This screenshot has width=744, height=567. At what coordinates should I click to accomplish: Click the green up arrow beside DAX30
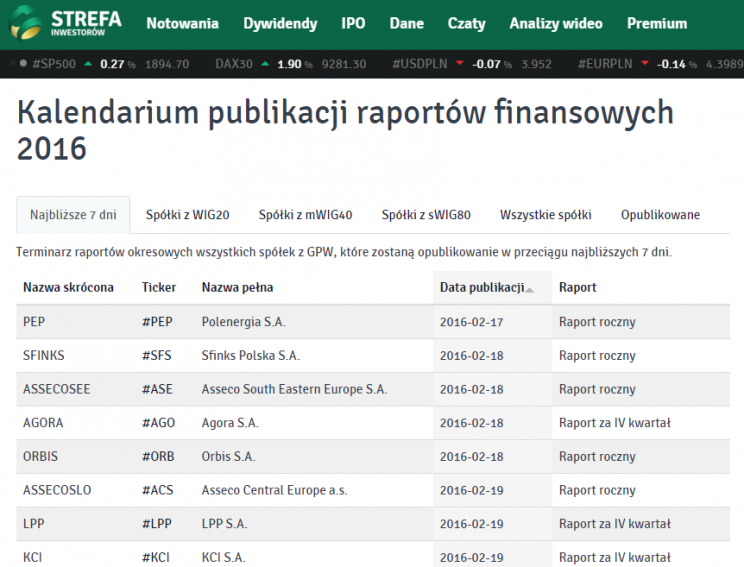[265, 64]
